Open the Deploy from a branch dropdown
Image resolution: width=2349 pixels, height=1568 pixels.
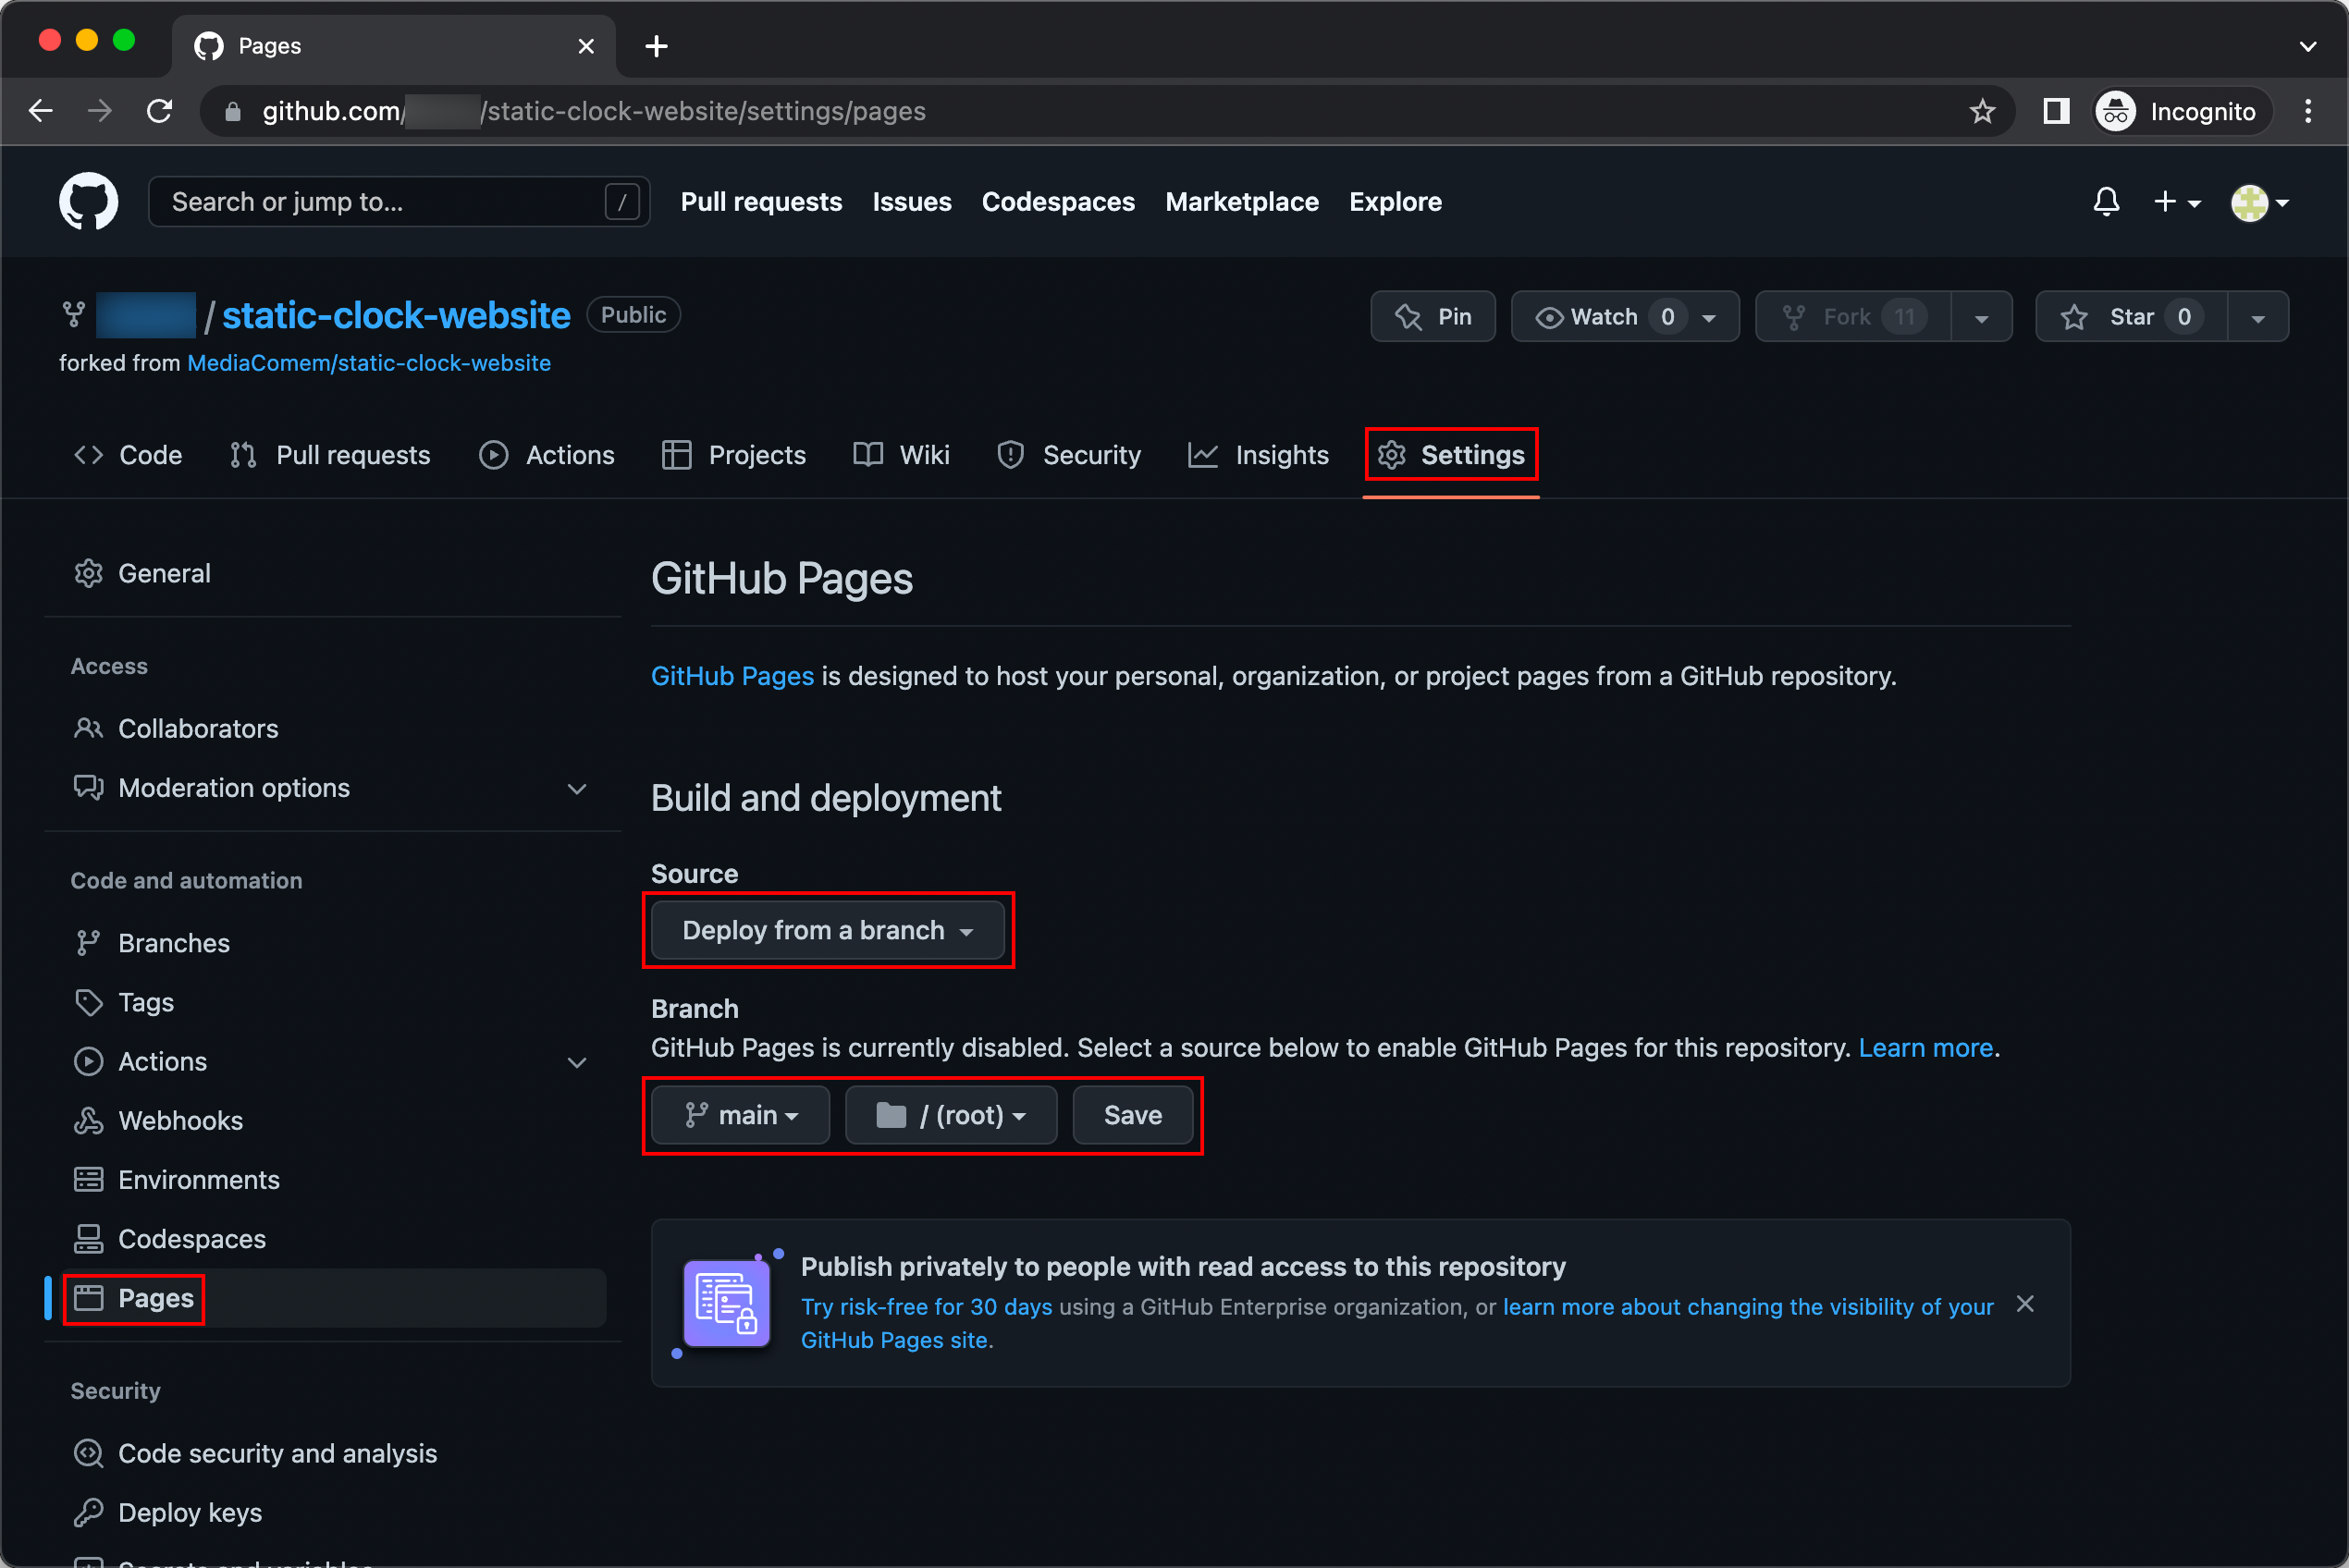(x=828, y=930)
